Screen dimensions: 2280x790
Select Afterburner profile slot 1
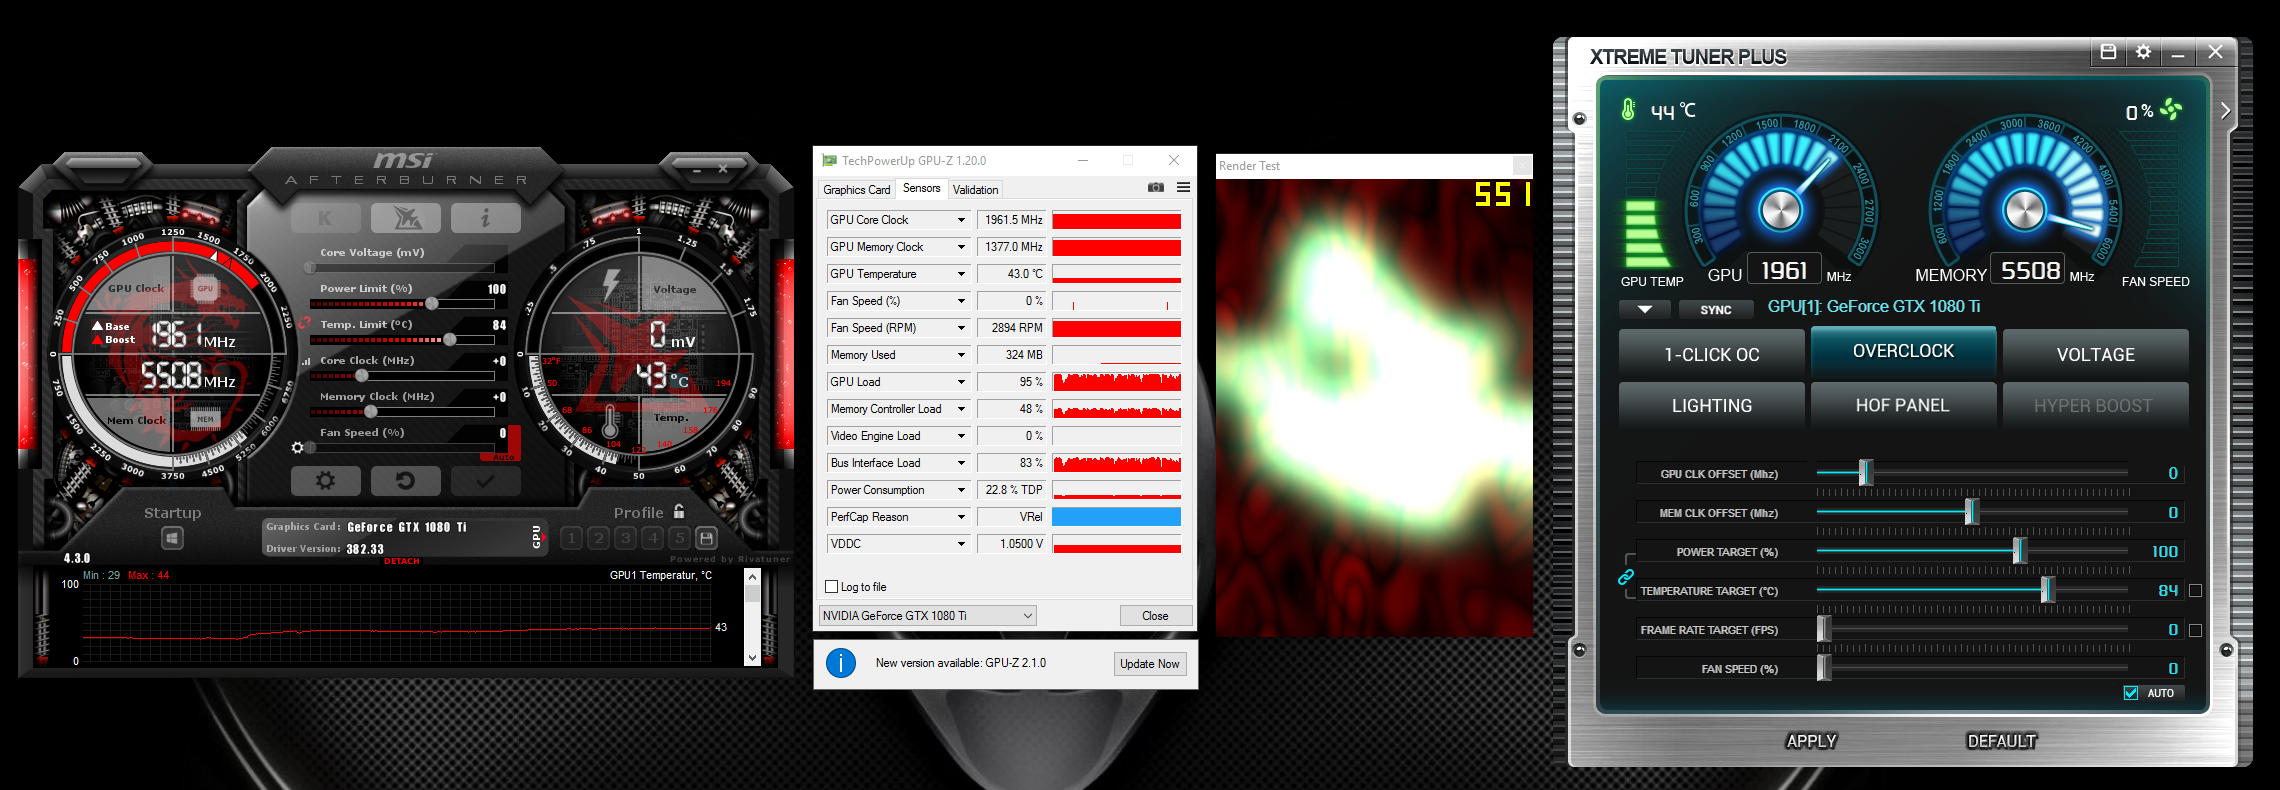(571, 538)
